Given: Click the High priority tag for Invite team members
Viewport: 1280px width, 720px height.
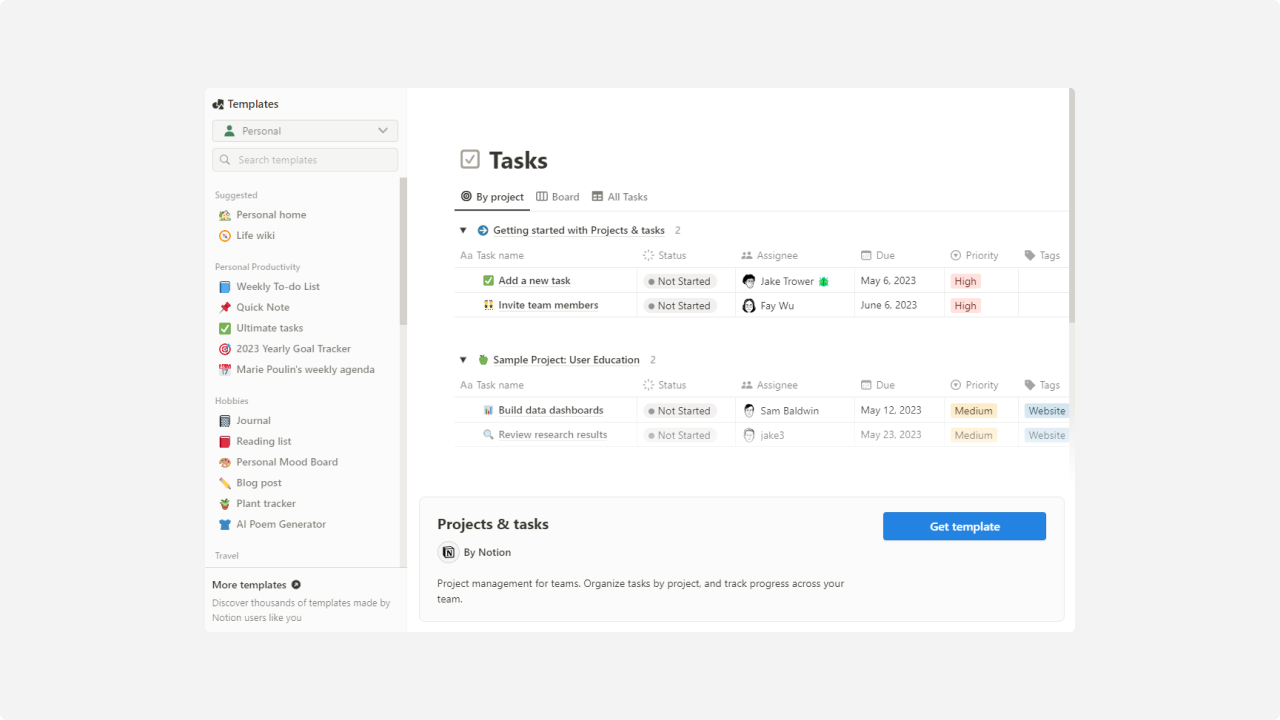Looking at the screenshot, I should pyautogui.click(x=964, y=305).
